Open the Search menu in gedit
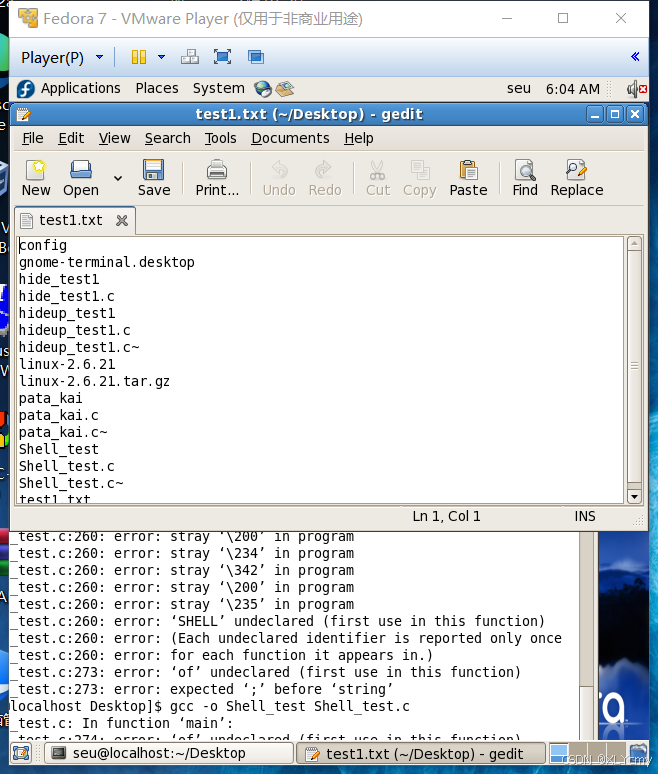The width and height of the screenshot is (658, 774). tap(167, 138)
